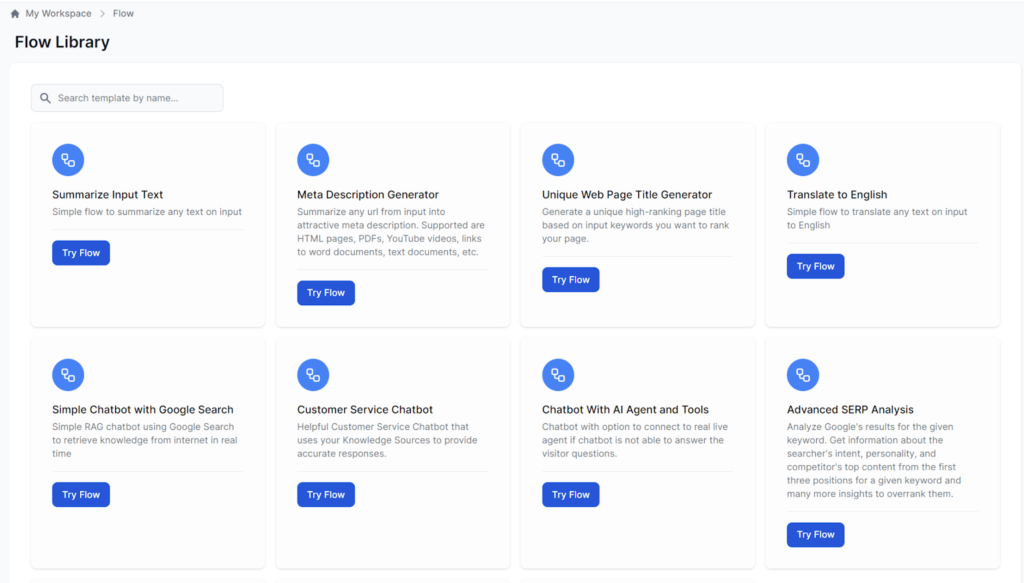This screenshot has width=1024, height=583.
Task: Click the Meta Description Generator flow icon
Action: tap(313, 159)
